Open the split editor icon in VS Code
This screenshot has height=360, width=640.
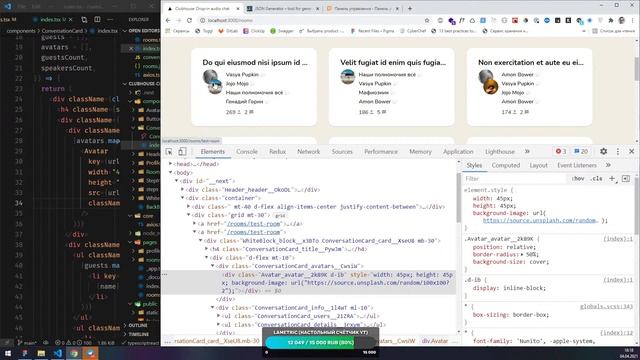[x=97, y=19]
